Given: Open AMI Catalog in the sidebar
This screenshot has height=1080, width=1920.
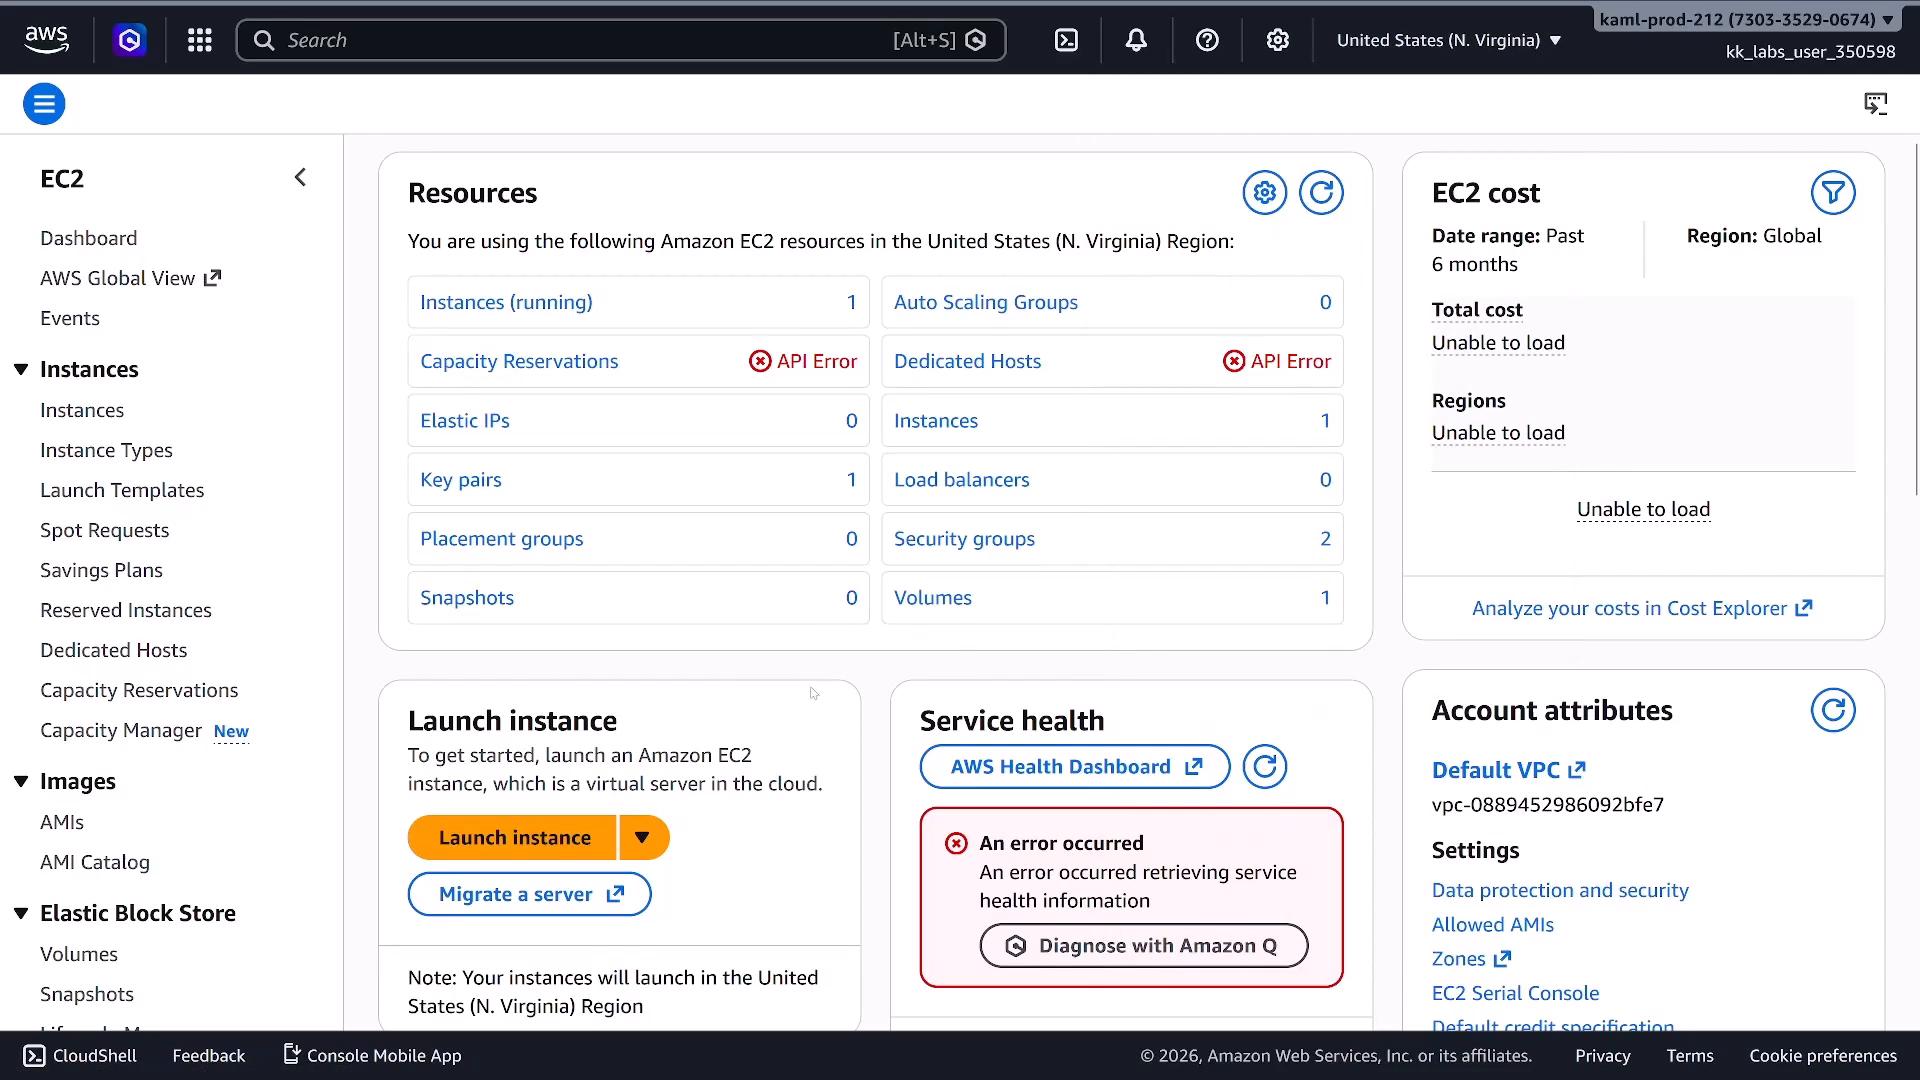Looking at the screenshot, I should pyautogui.click(x=95, y=862).
